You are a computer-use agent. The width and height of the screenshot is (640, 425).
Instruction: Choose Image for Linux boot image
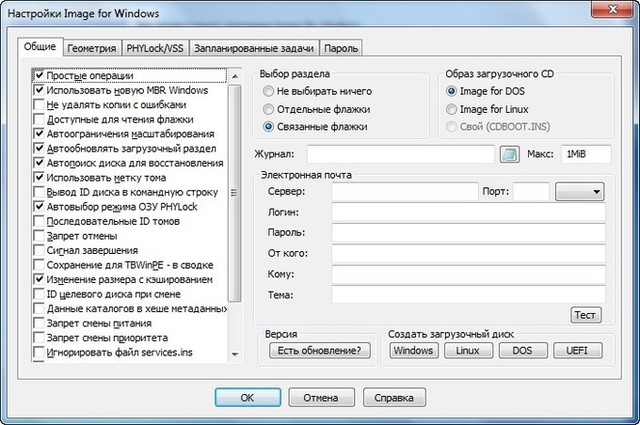coord(451,109)
